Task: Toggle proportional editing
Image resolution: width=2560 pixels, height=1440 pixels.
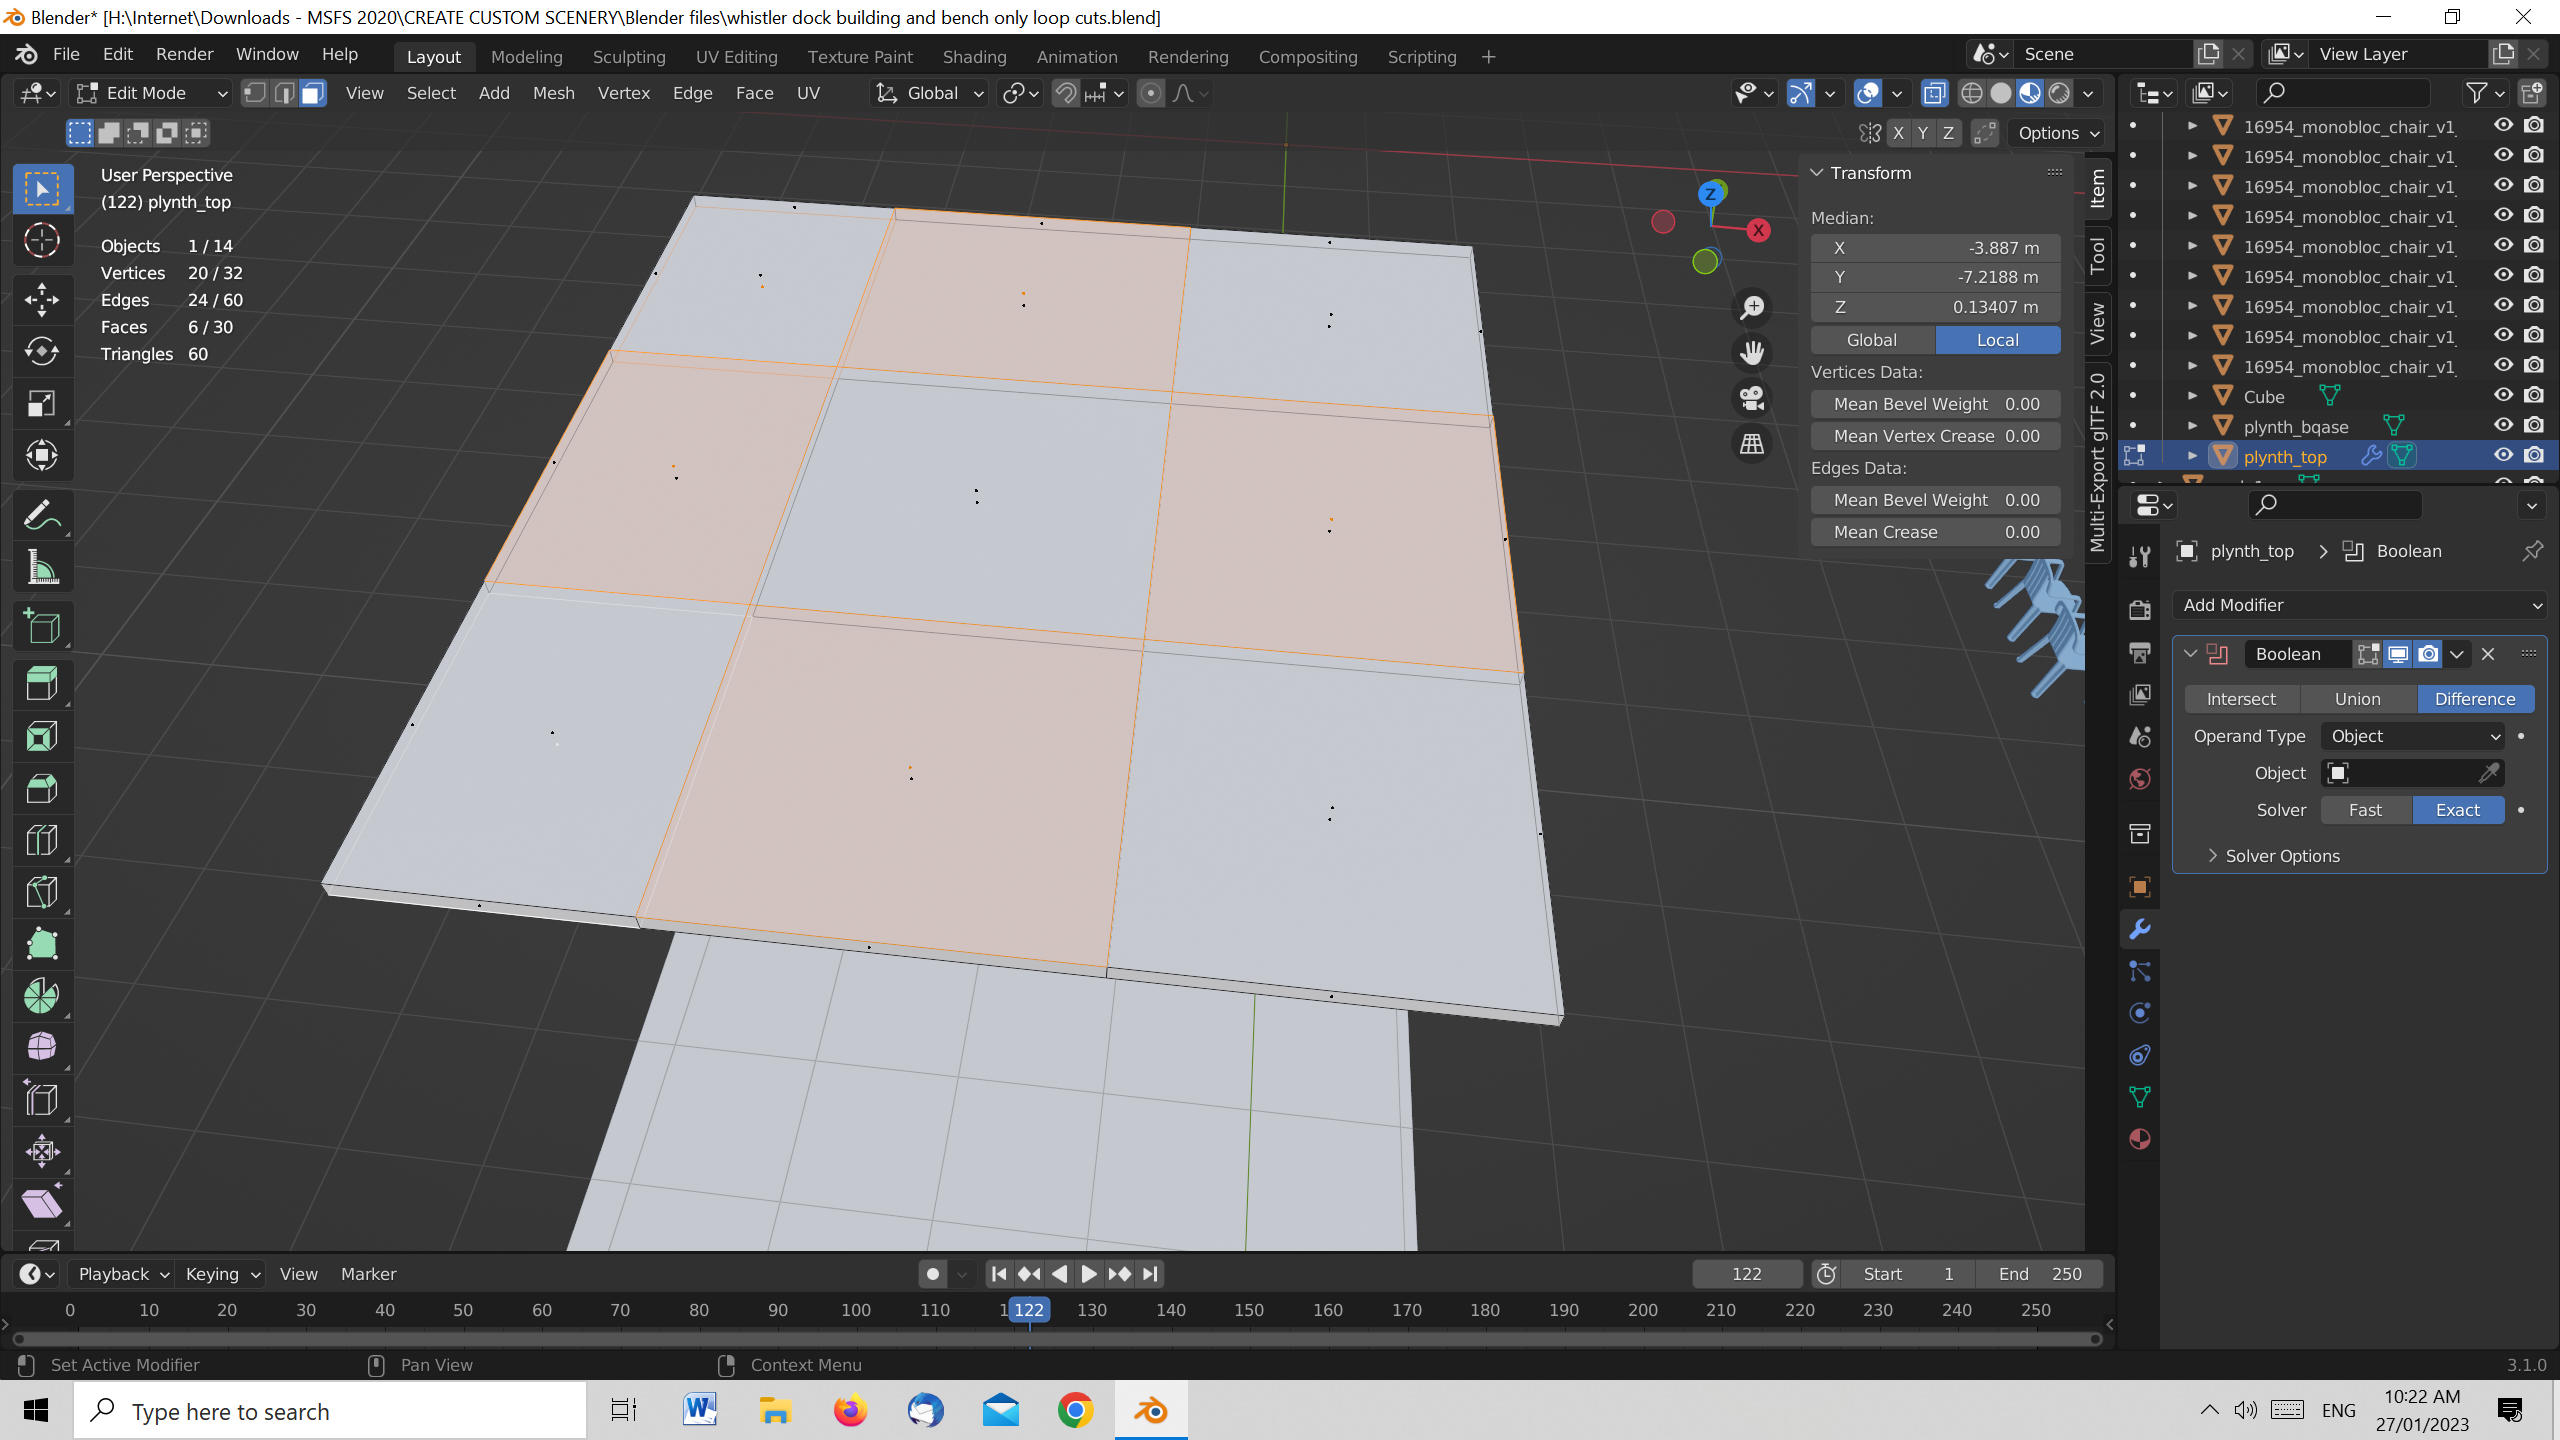Action: (x=1151, y=93)
